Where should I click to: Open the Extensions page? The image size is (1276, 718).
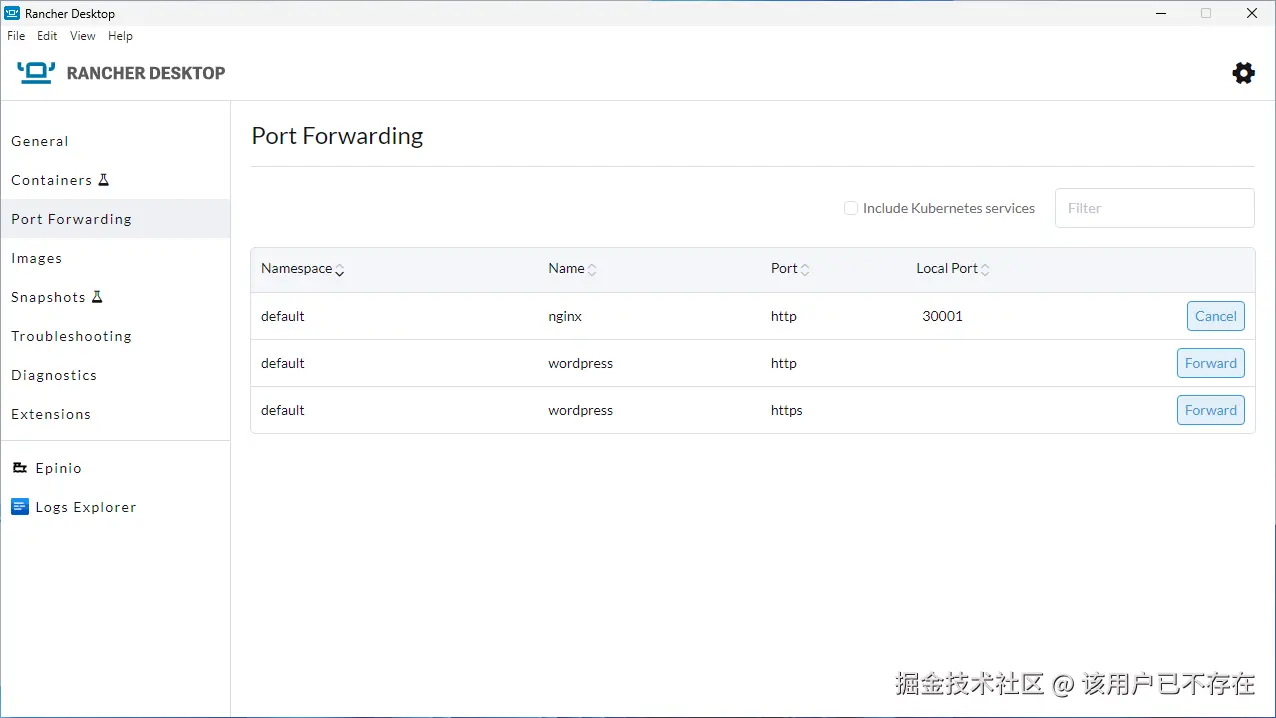115,414
